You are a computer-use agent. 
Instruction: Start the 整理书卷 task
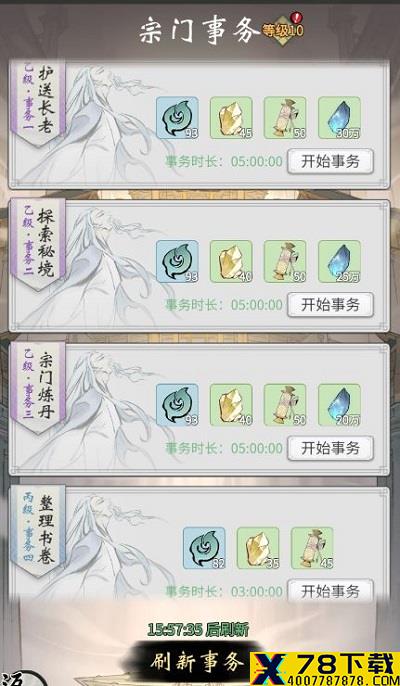click(330, 591)
